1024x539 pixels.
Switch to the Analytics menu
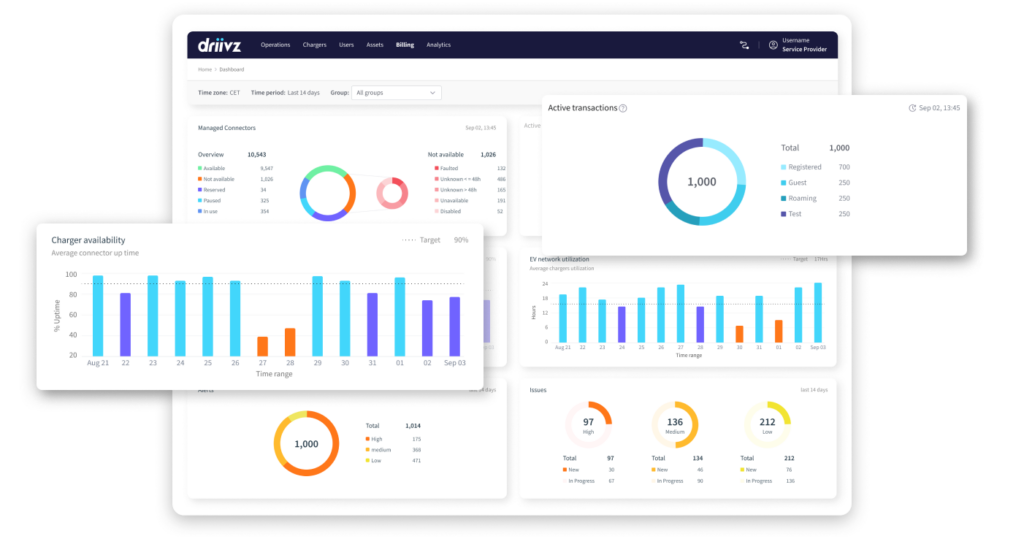(x=438, y=45)
